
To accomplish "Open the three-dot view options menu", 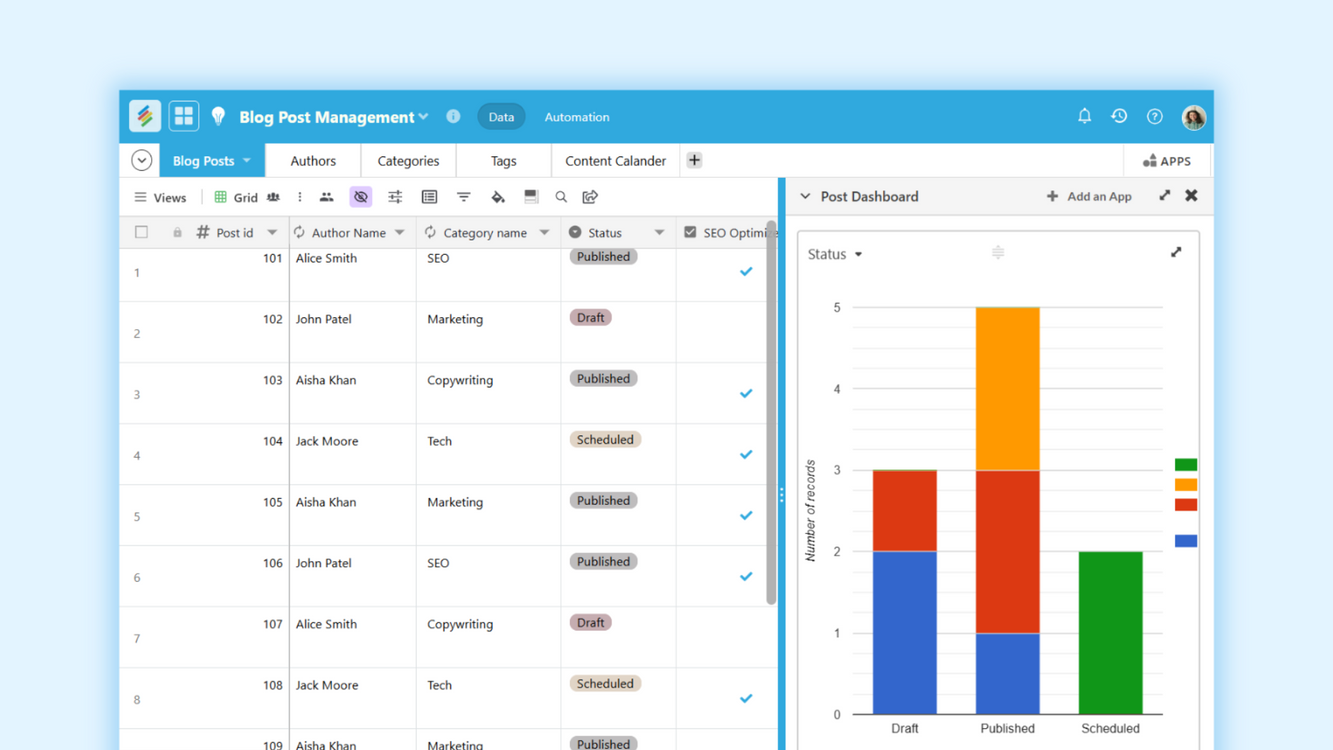I will pos(299,197).
